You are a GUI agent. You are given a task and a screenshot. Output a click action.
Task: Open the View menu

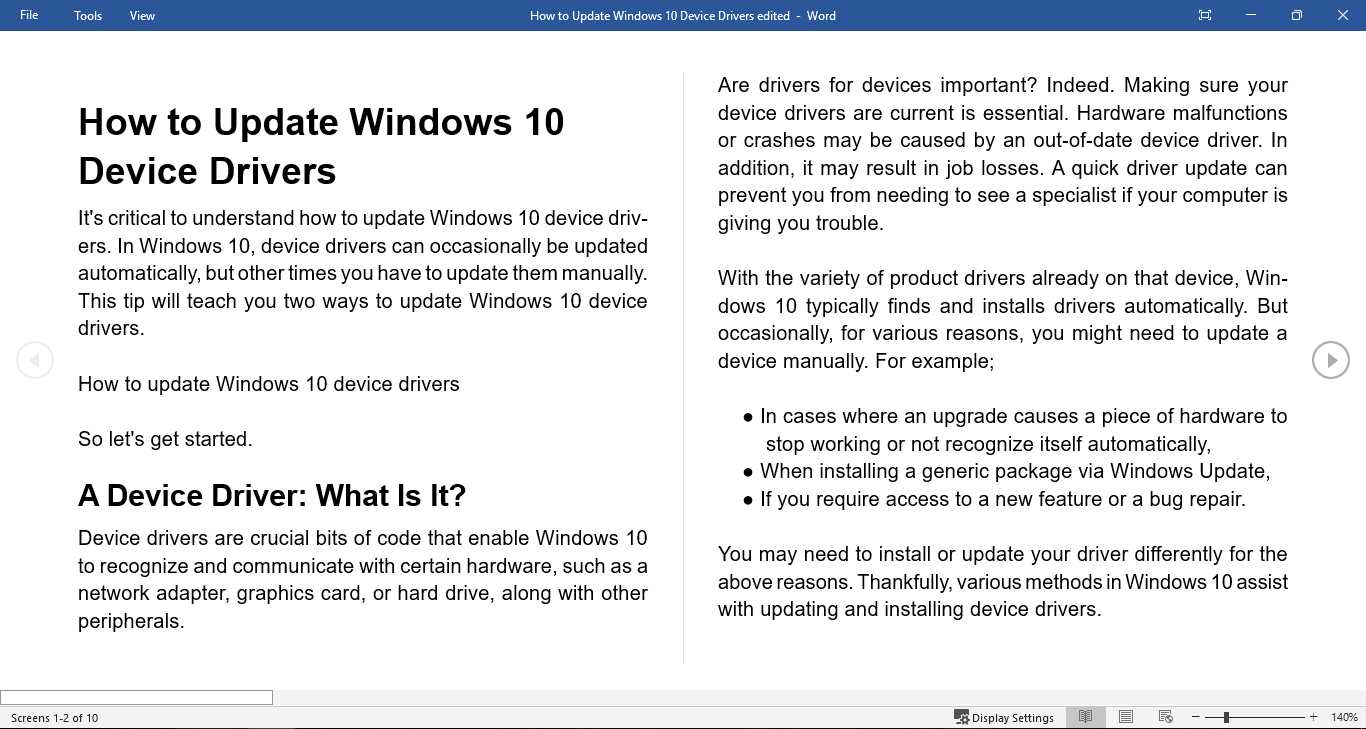(x=142, y=15)
